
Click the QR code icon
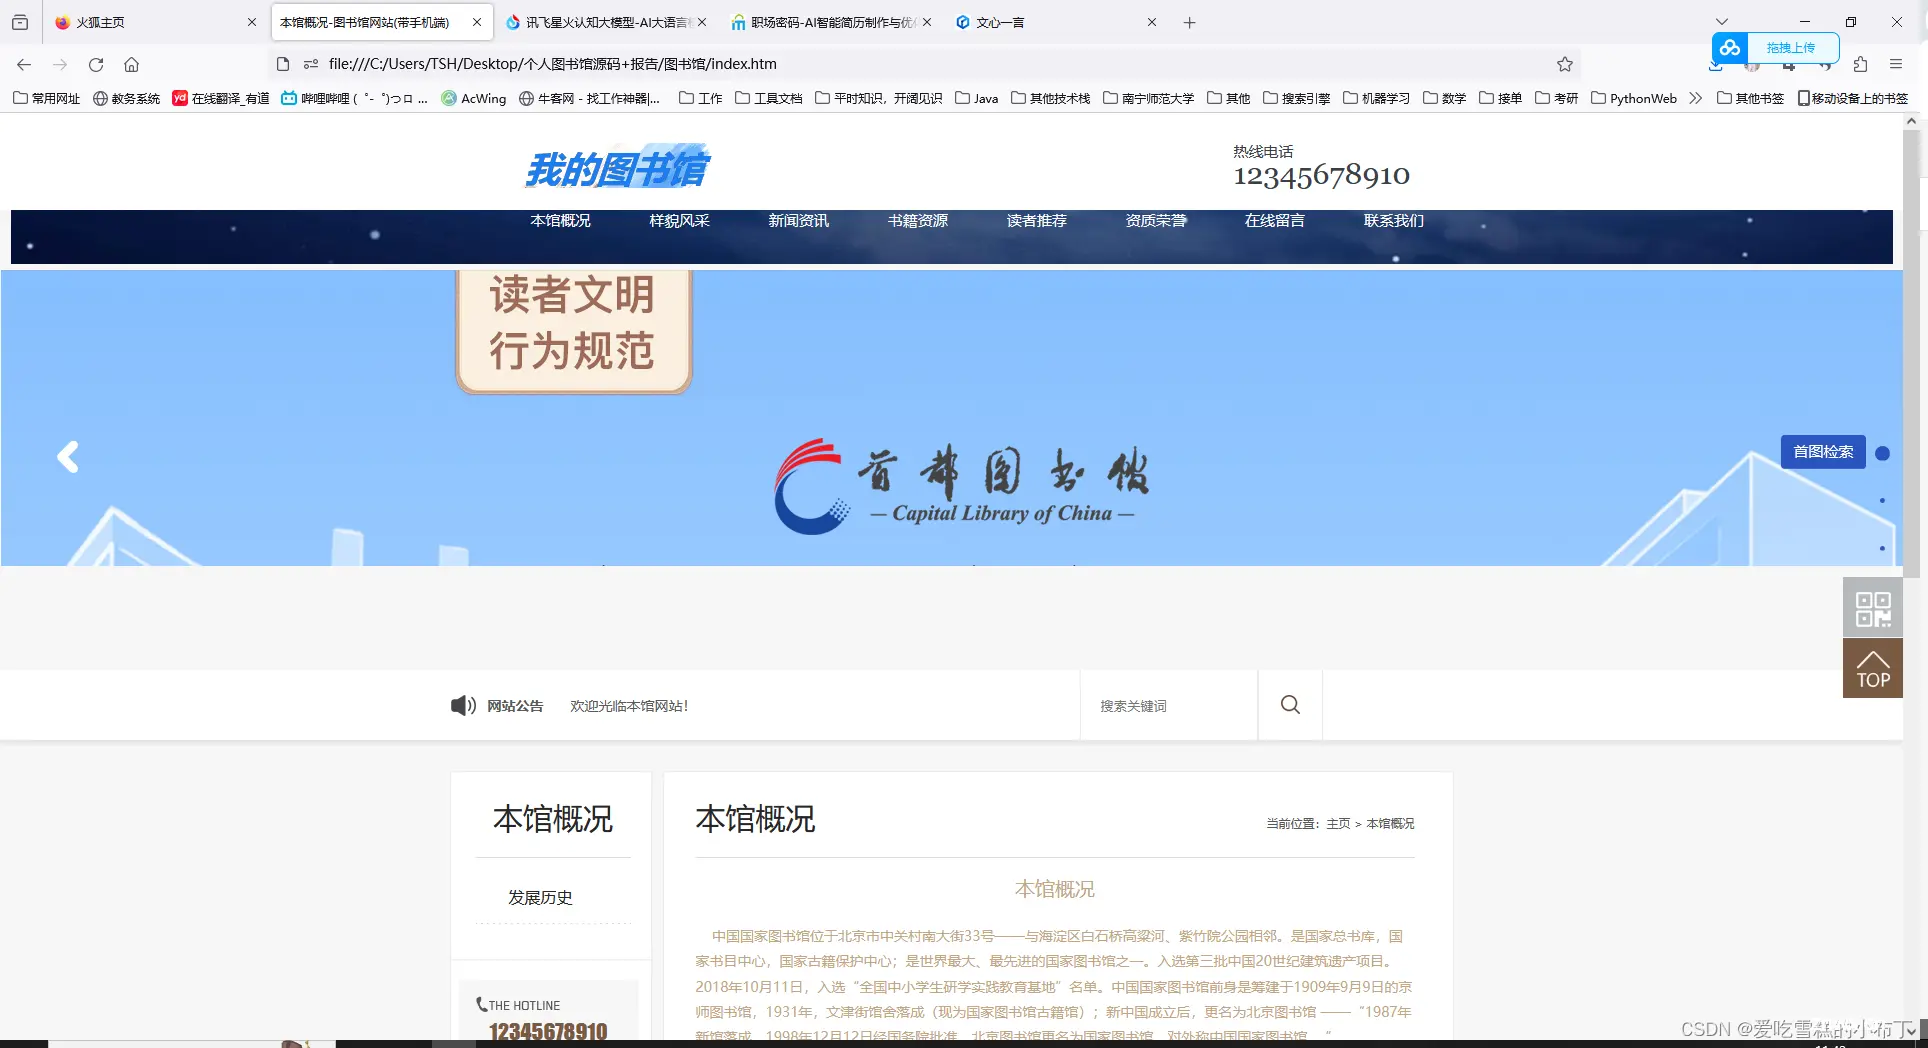point(1873,608)
